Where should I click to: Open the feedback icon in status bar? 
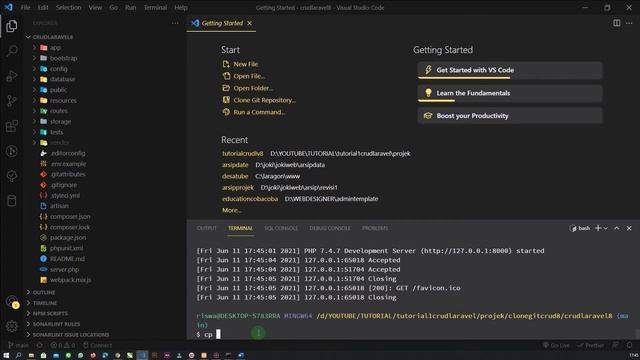point(616,345)
